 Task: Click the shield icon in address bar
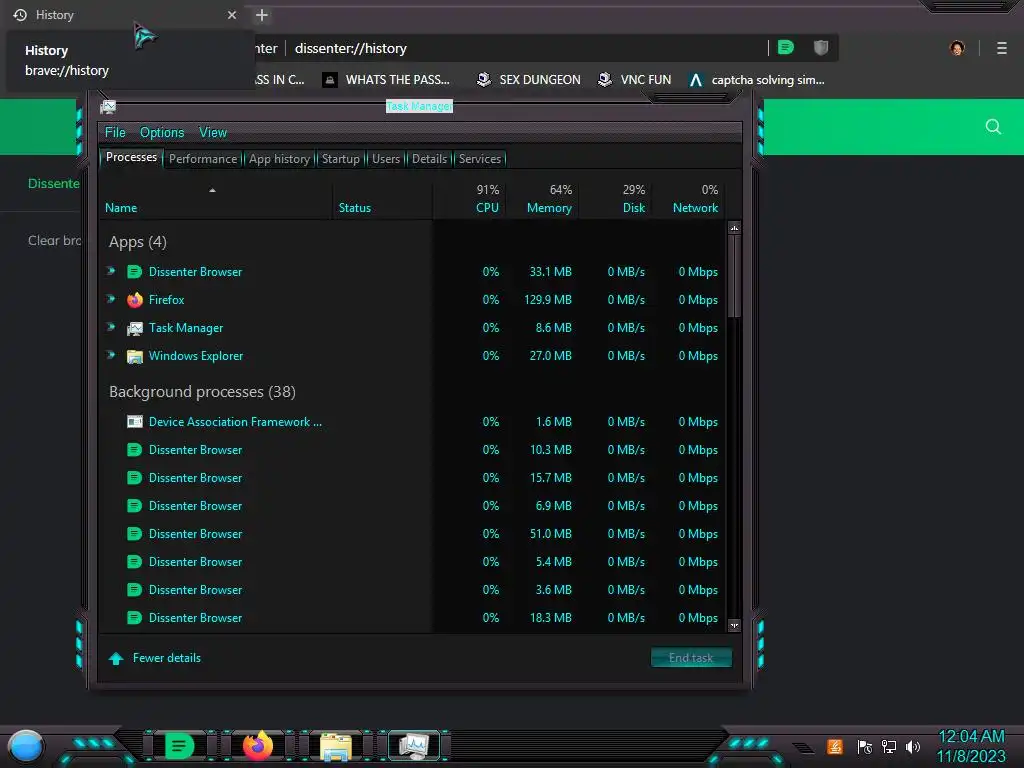pos(821,47)
